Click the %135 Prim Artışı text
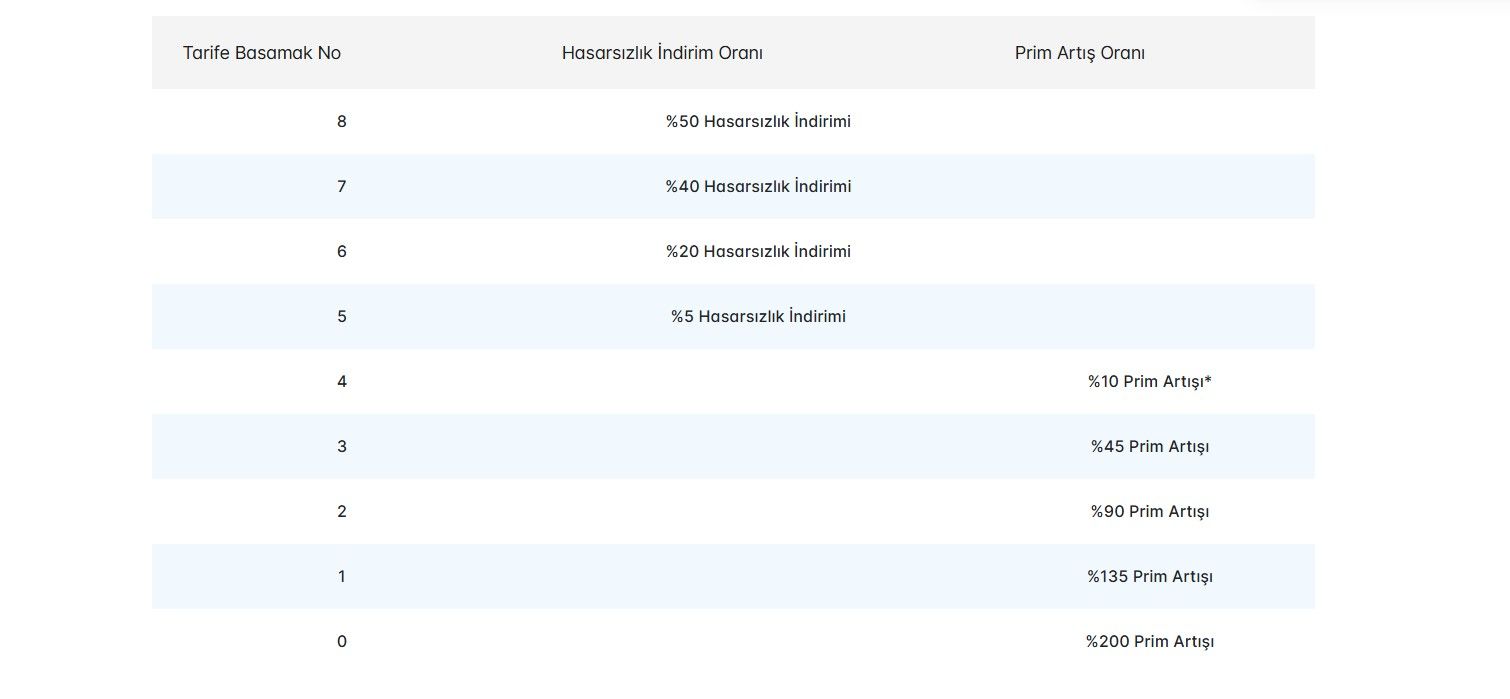 (1149, 577)
